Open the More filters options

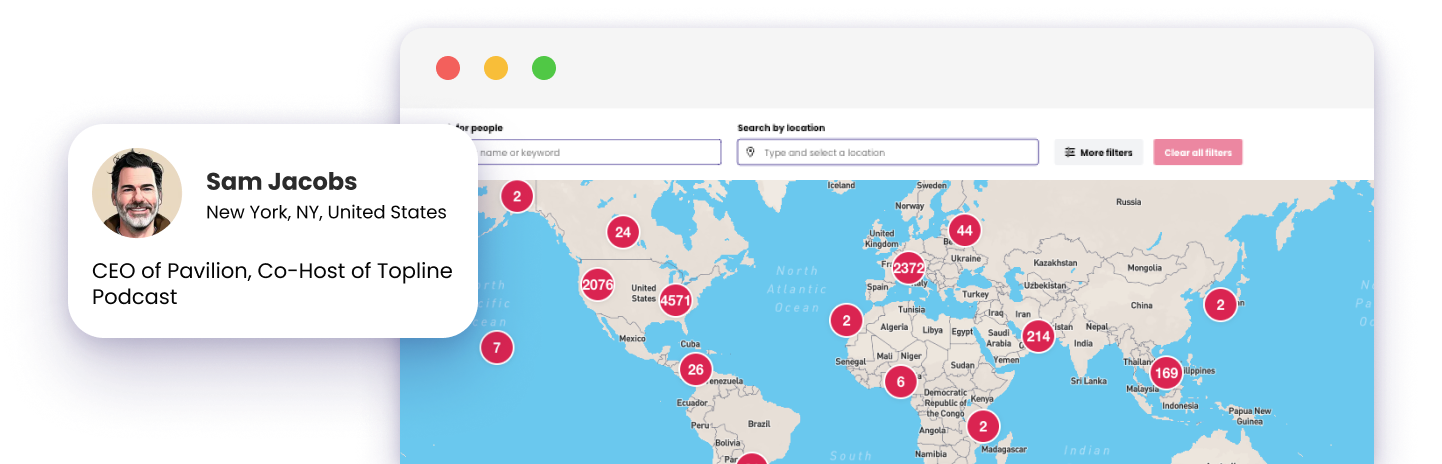(x=1098, y=153)
